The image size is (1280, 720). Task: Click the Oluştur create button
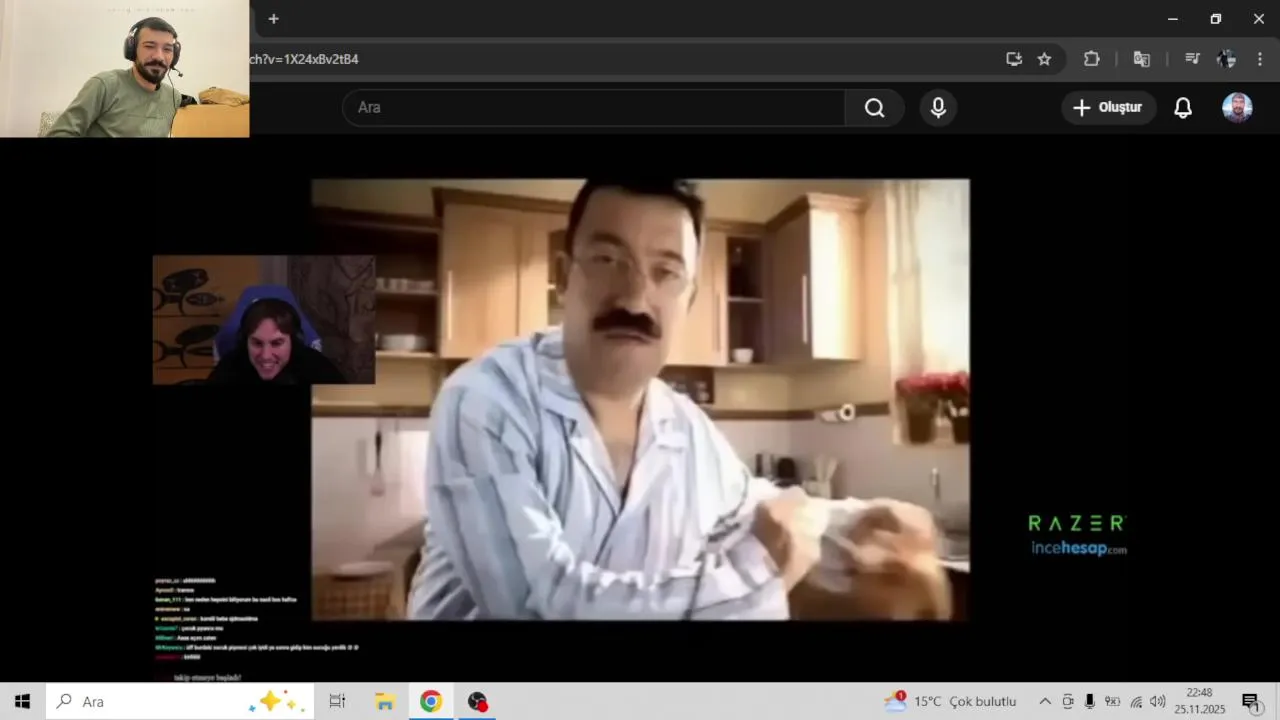point(1109,108)
